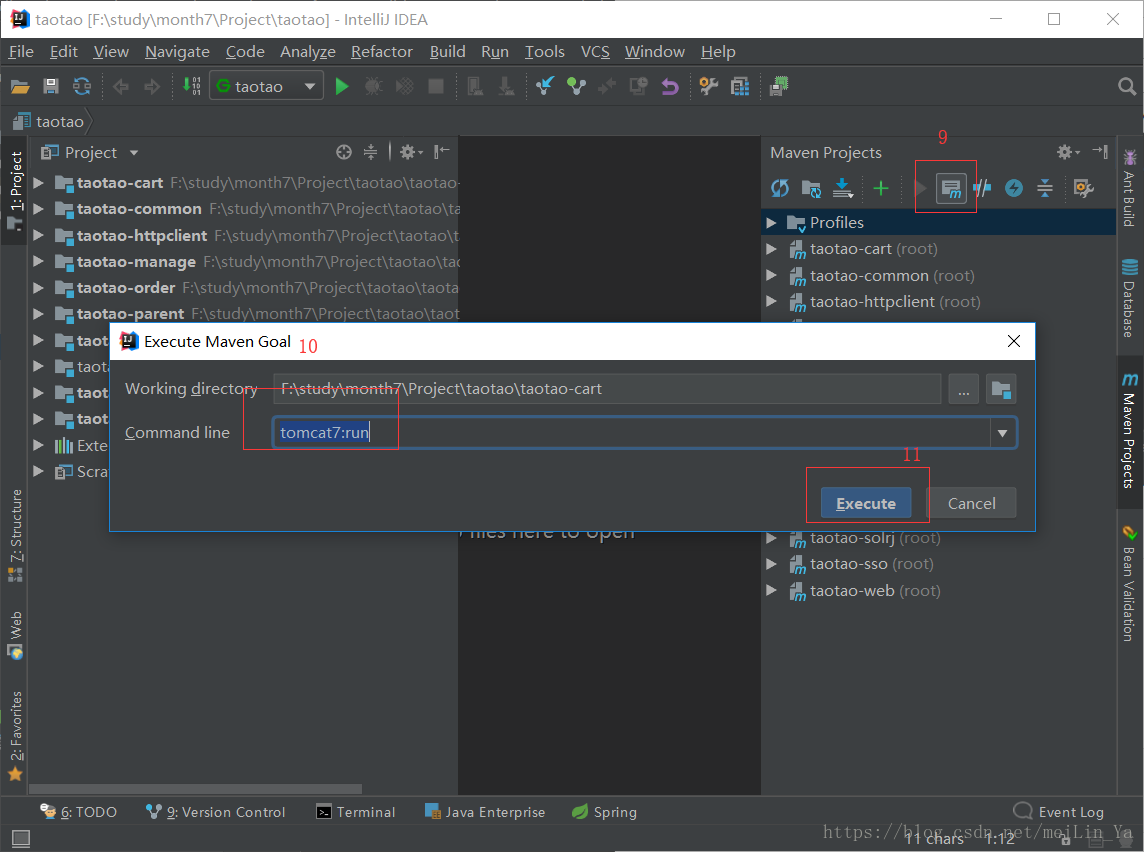Open the Spring tool window tab

click(604, 812)
